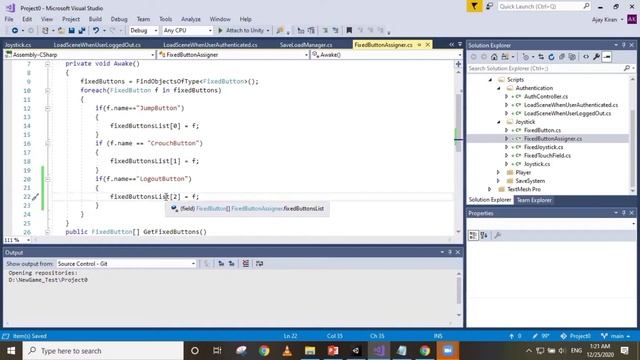This screenshot has height=360, width=640.
Task: Click Project0 repository in status bar
Action: pyautogui.click(x=576, y=336)
